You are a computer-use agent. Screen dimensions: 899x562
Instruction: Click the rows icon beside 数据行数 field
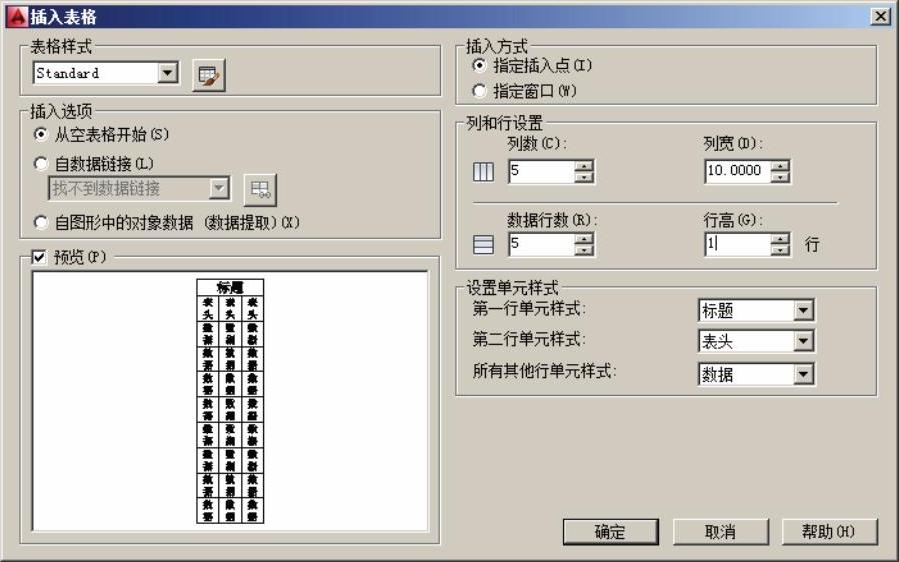(483, 243)
